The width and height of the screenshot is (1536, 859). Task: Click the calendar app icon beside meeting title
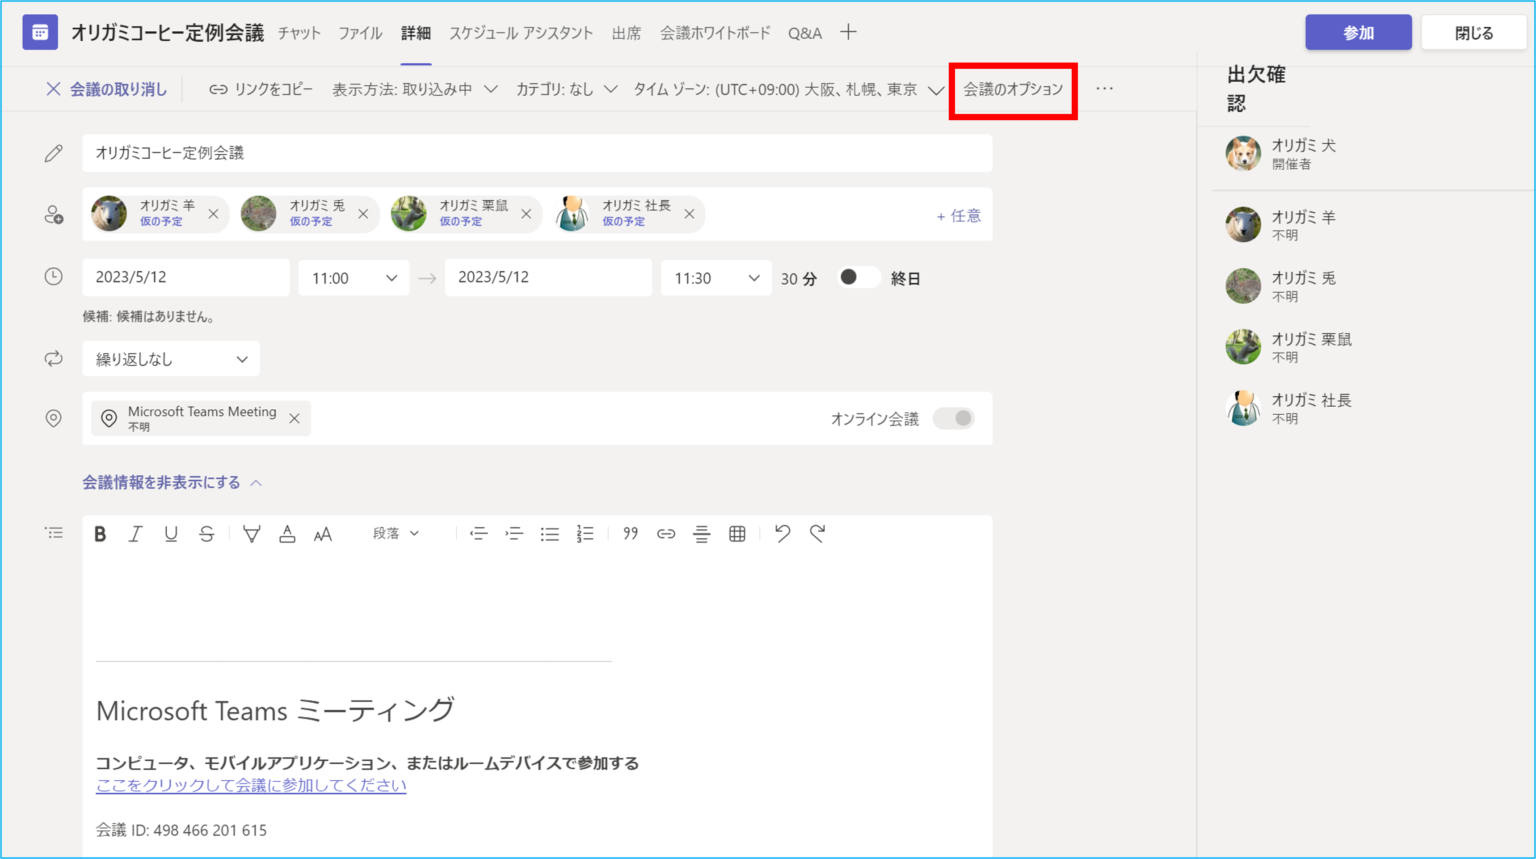pos(40,33)
